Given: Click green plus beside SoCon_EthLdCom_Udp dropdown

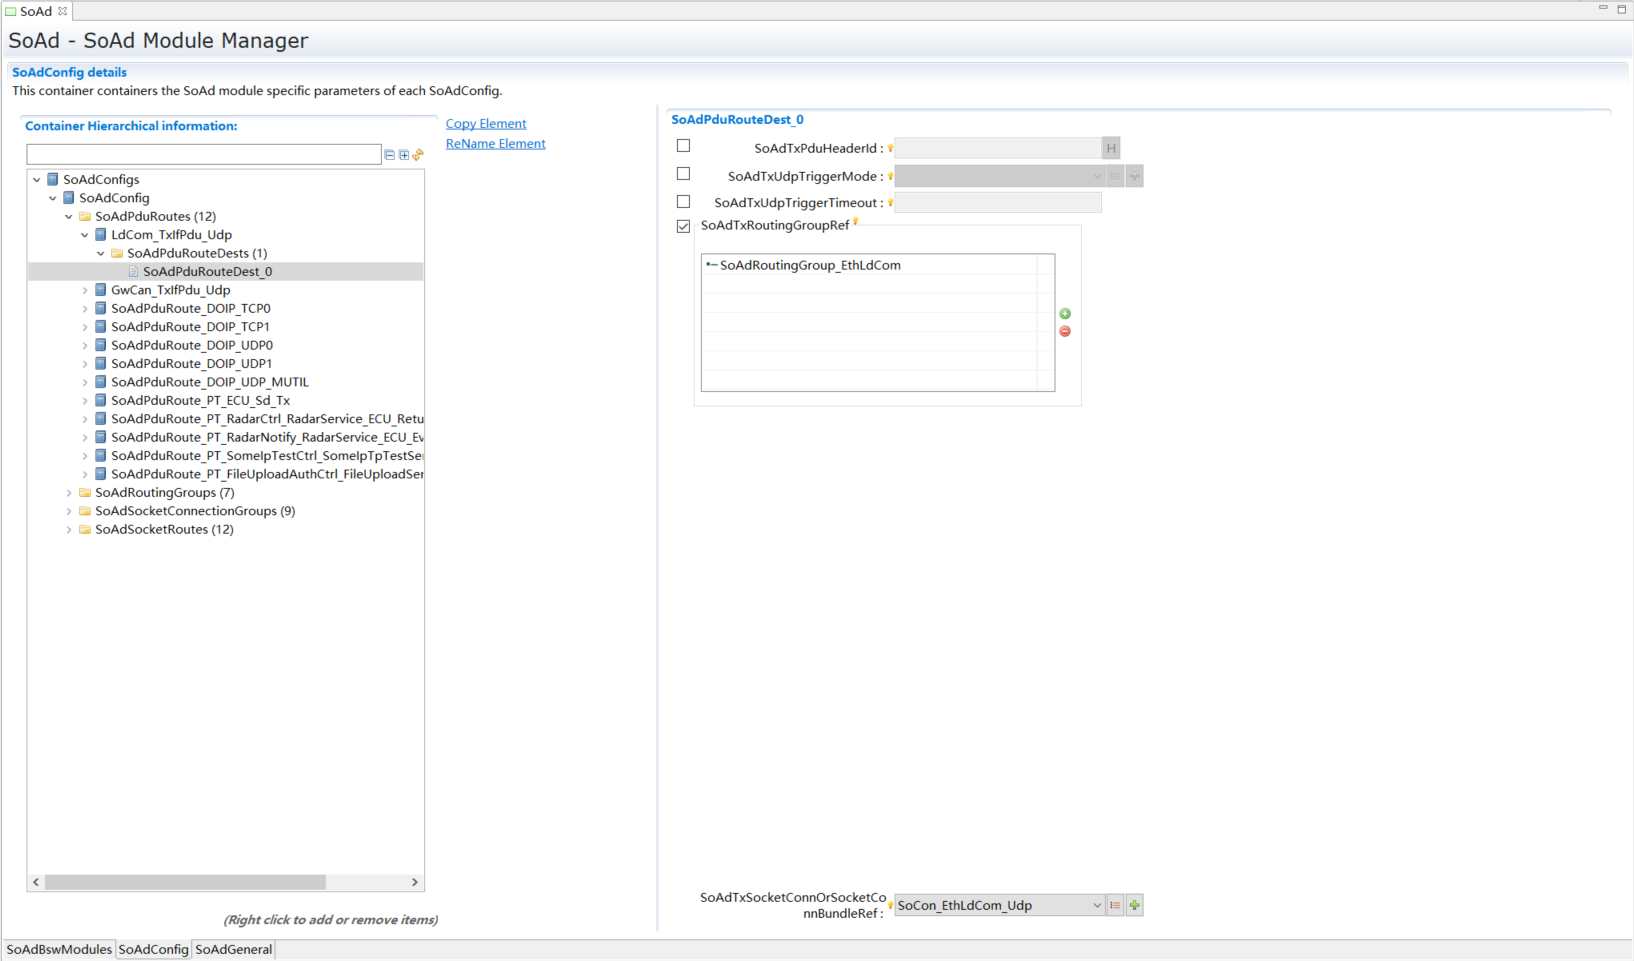Looking at the screenshot, I should (1134, 905).
